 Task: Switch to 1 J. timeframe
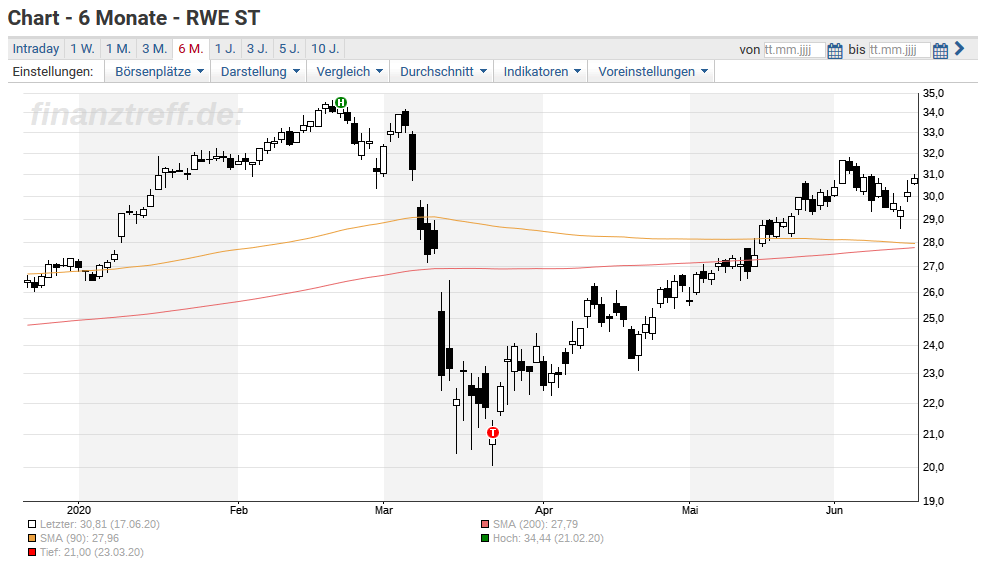coord(225,49)
